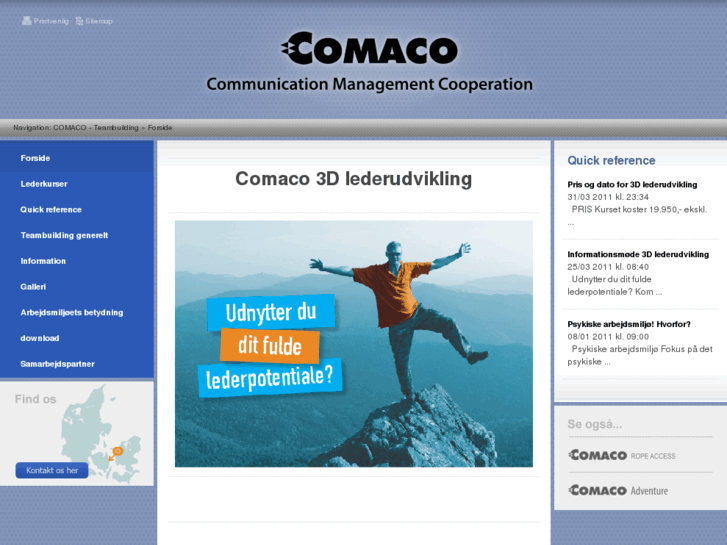Go to the Forside menu item
727x545 pixels.
[x=35, y=158]
